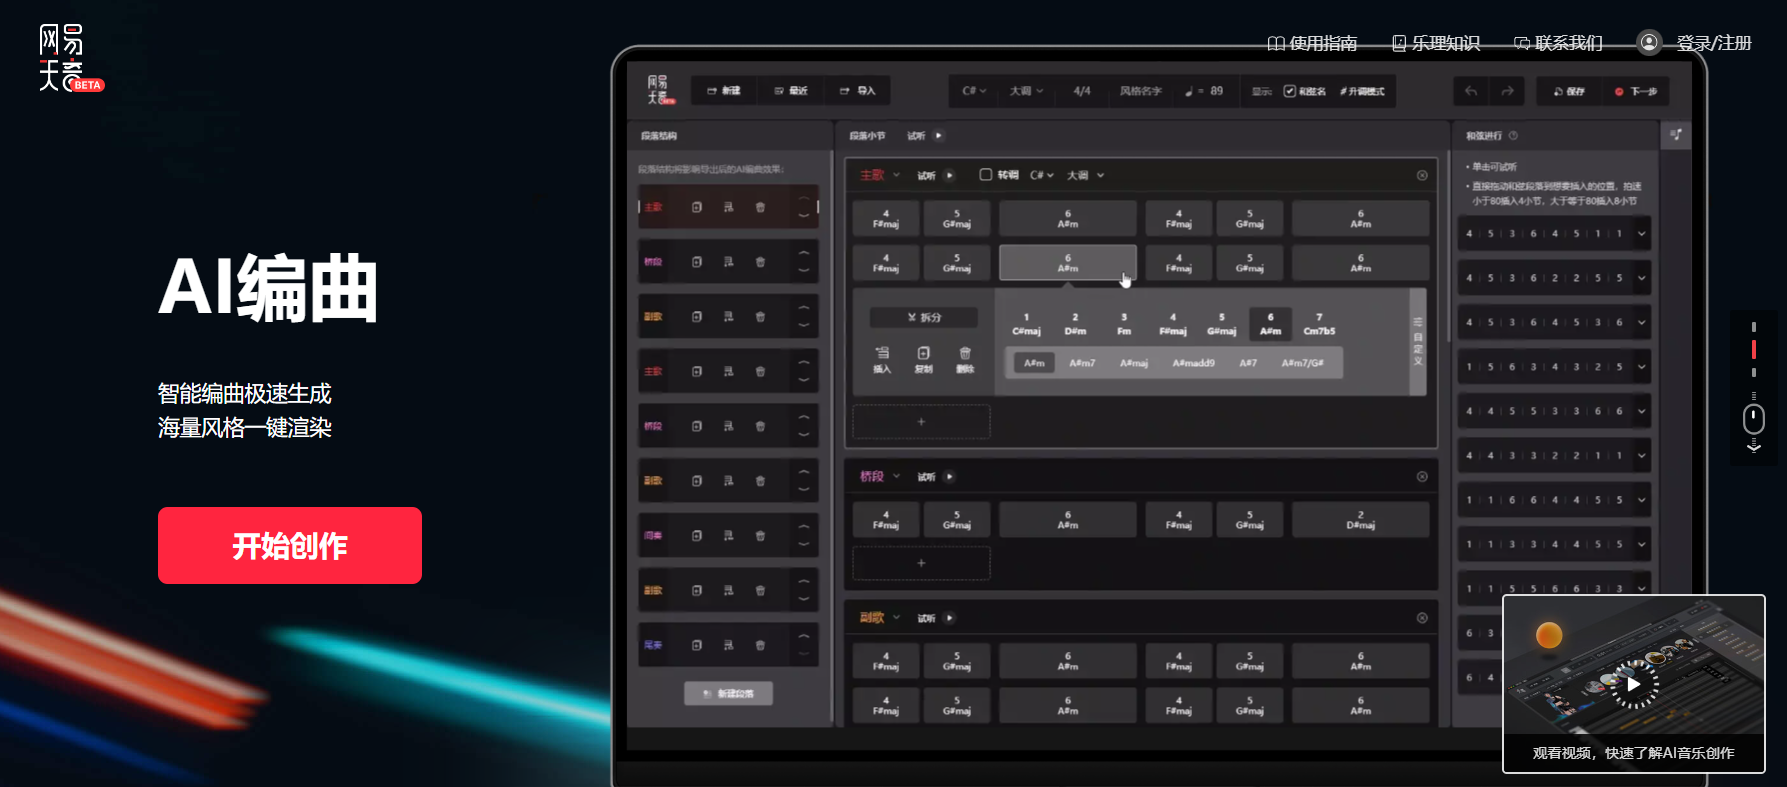Click the redo arrow in app toolbar

point(1507,91)
